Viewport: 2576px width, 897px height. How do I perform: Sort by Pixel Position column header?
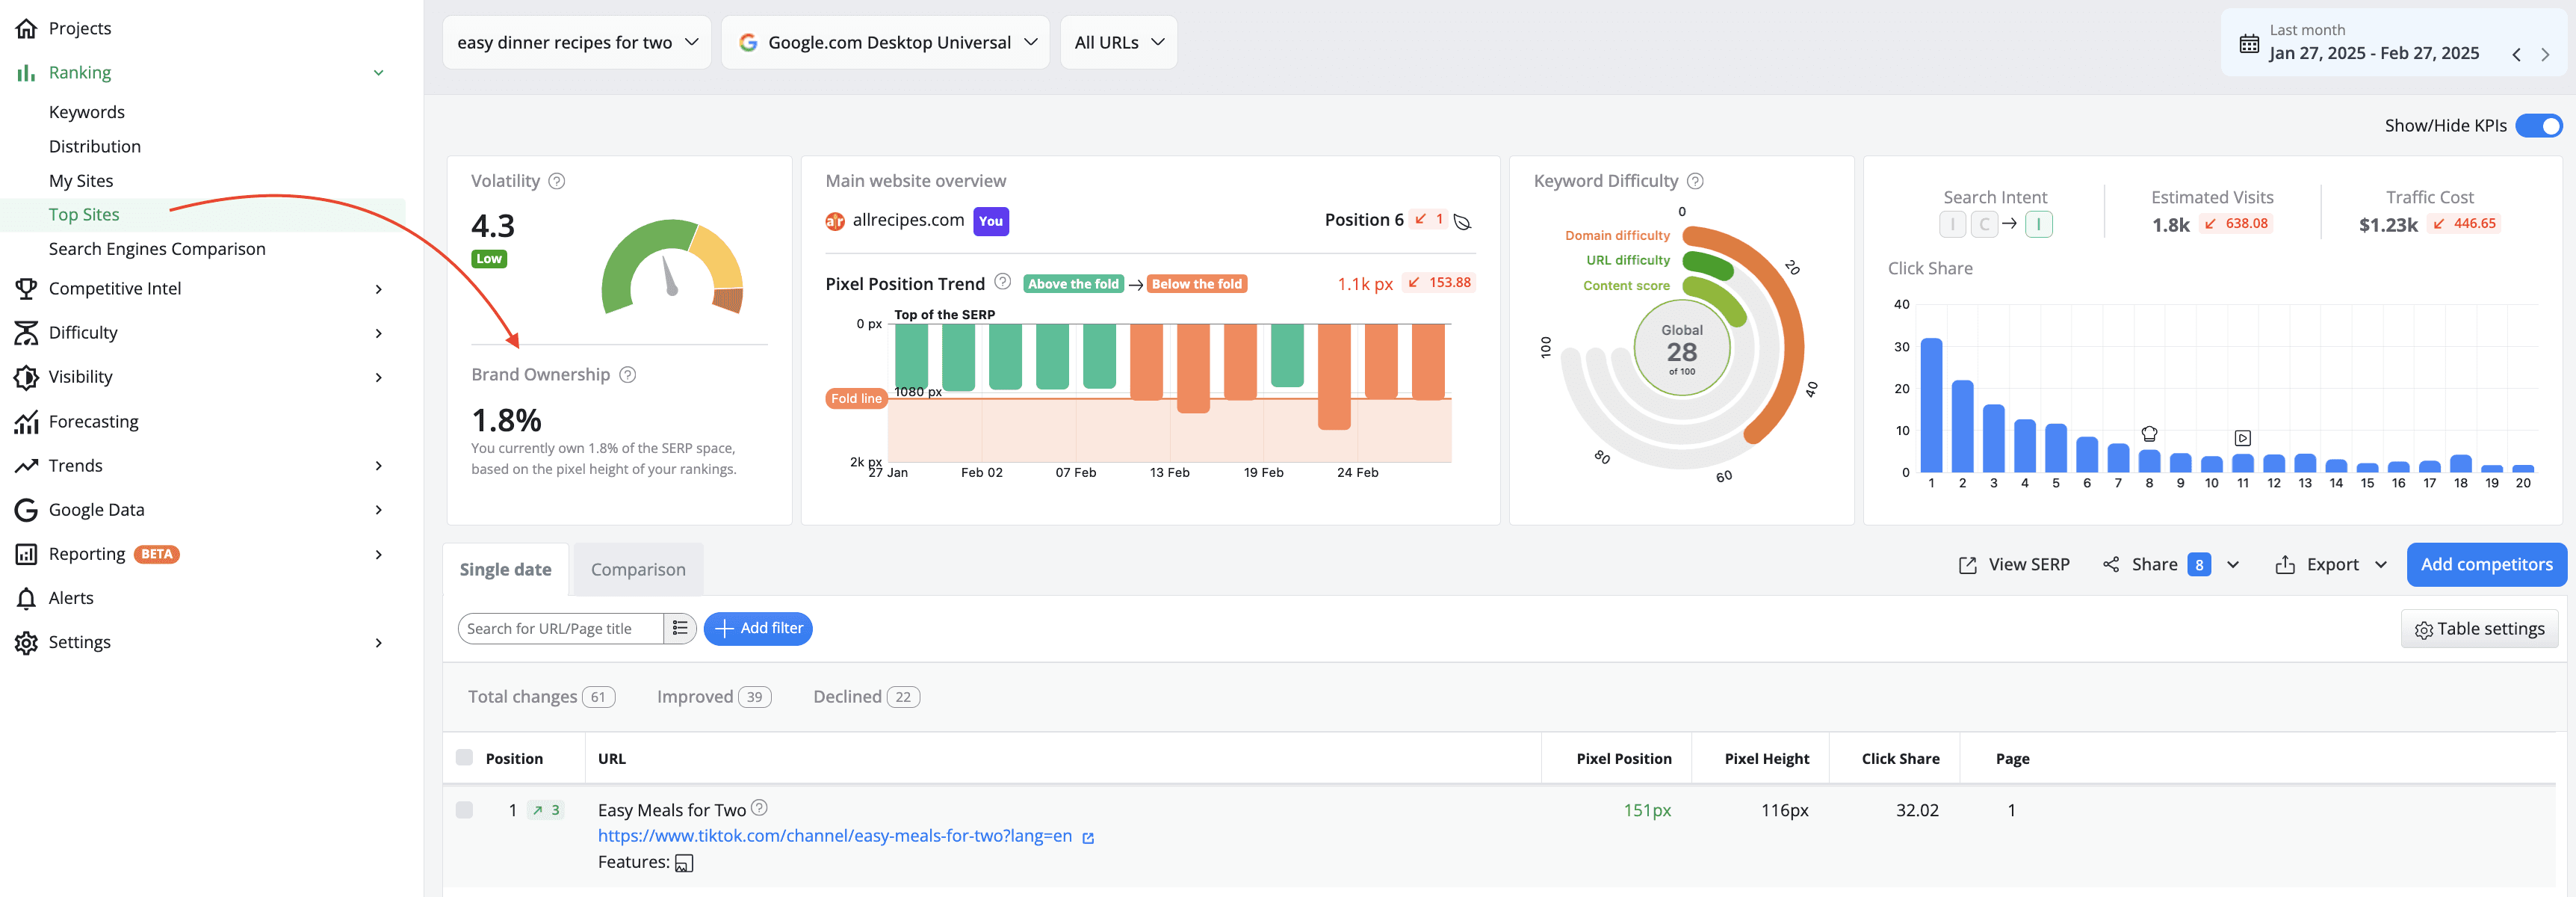click(1623, 759)
